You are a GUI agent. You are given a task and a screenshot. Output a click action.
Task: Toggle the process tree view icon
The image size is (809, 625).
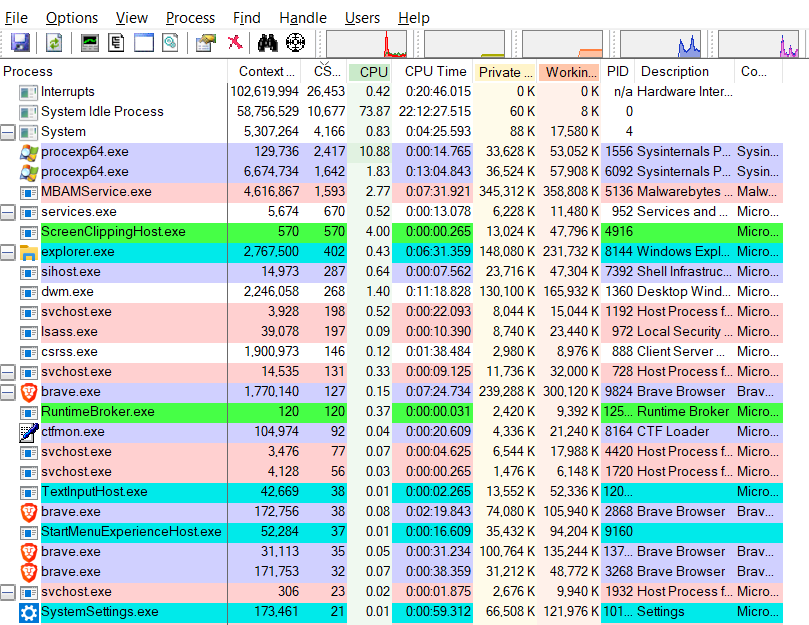116,43
